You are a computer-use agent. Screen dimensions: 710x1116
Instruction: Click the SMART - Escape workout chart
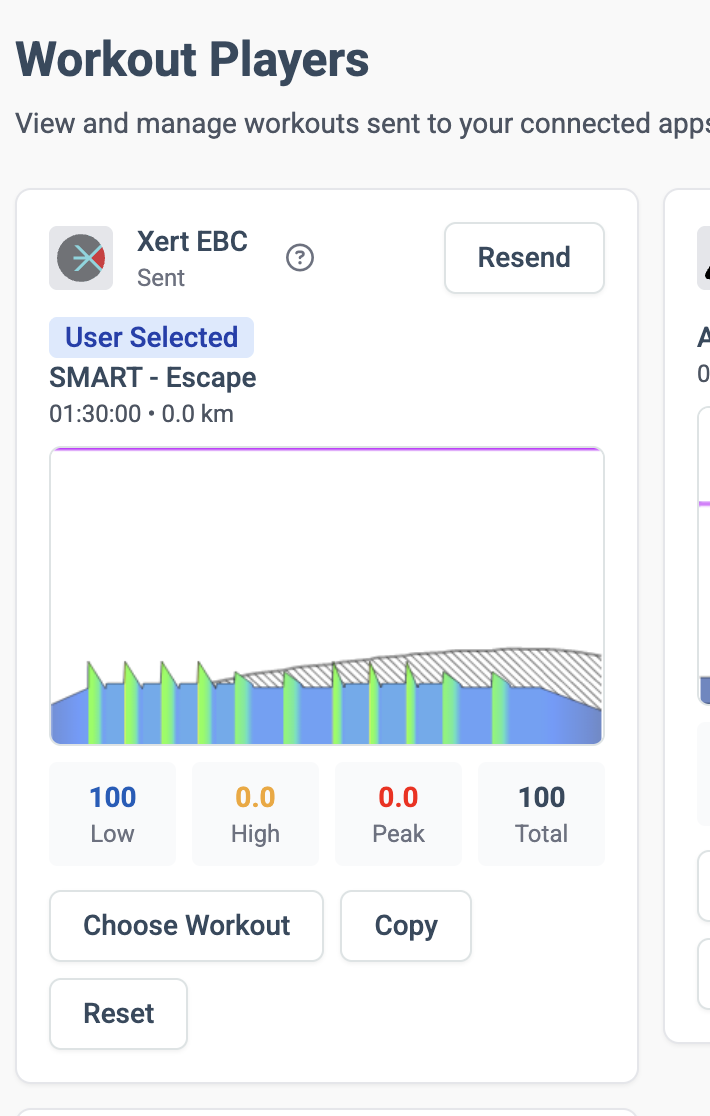click(x=327, y=560)
